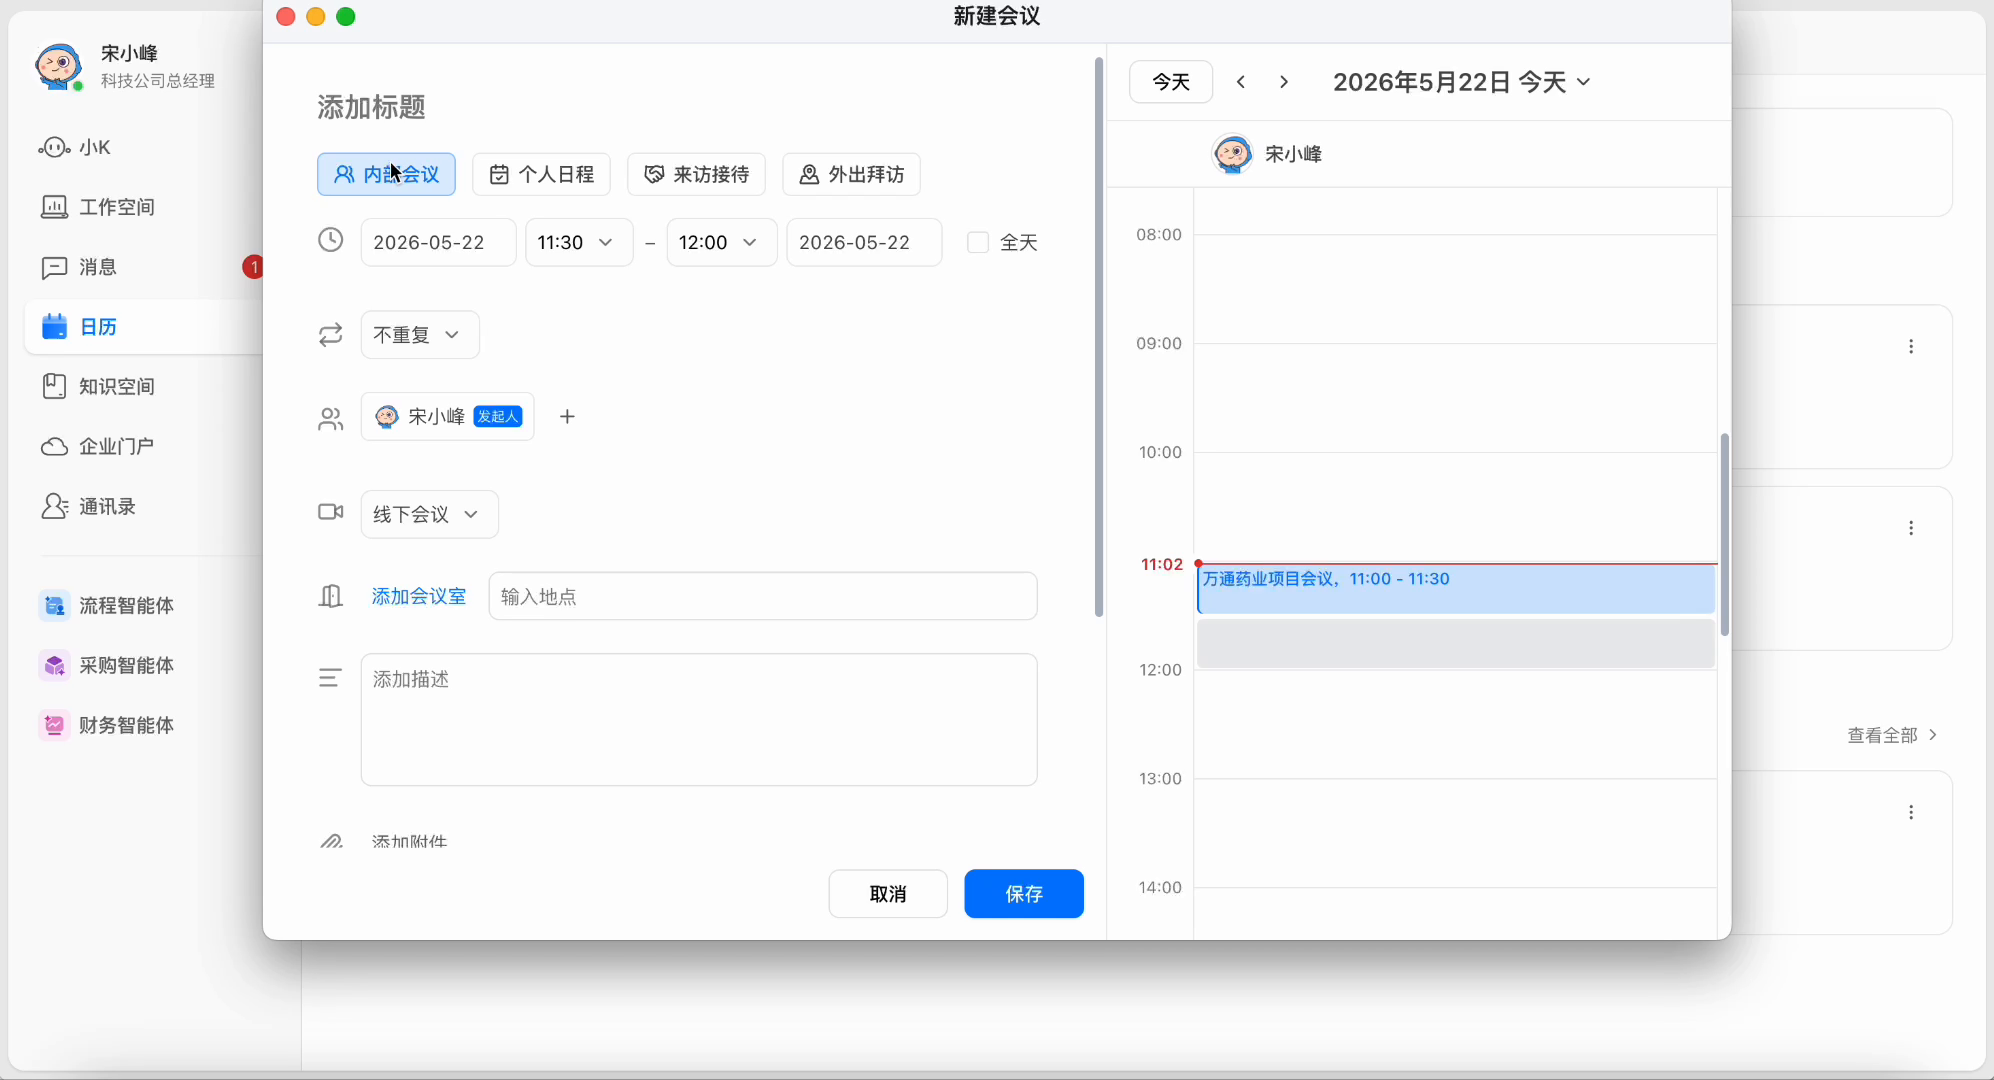Click the 添加描述 description box

(699, 720)
